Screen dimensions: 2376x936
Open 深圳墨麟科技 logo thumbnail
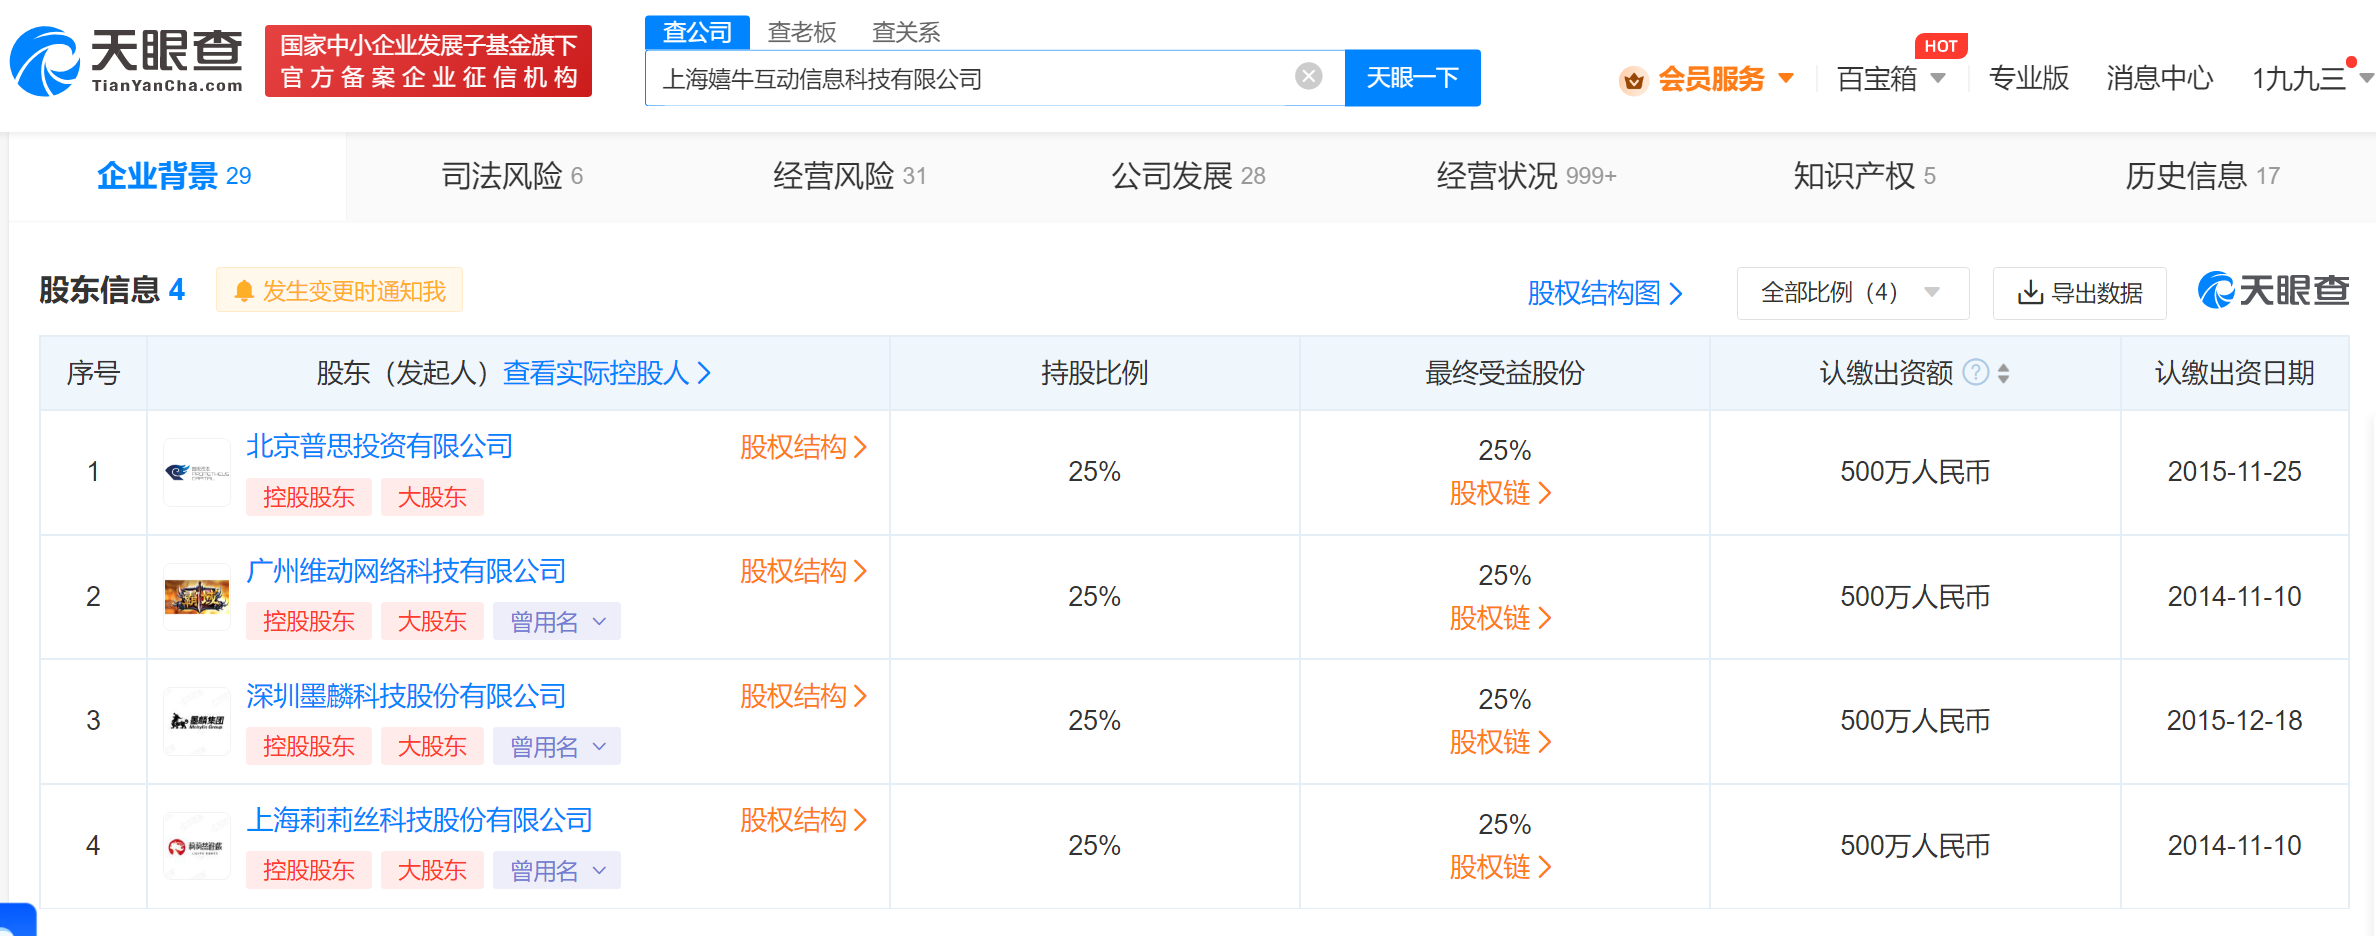197,721
